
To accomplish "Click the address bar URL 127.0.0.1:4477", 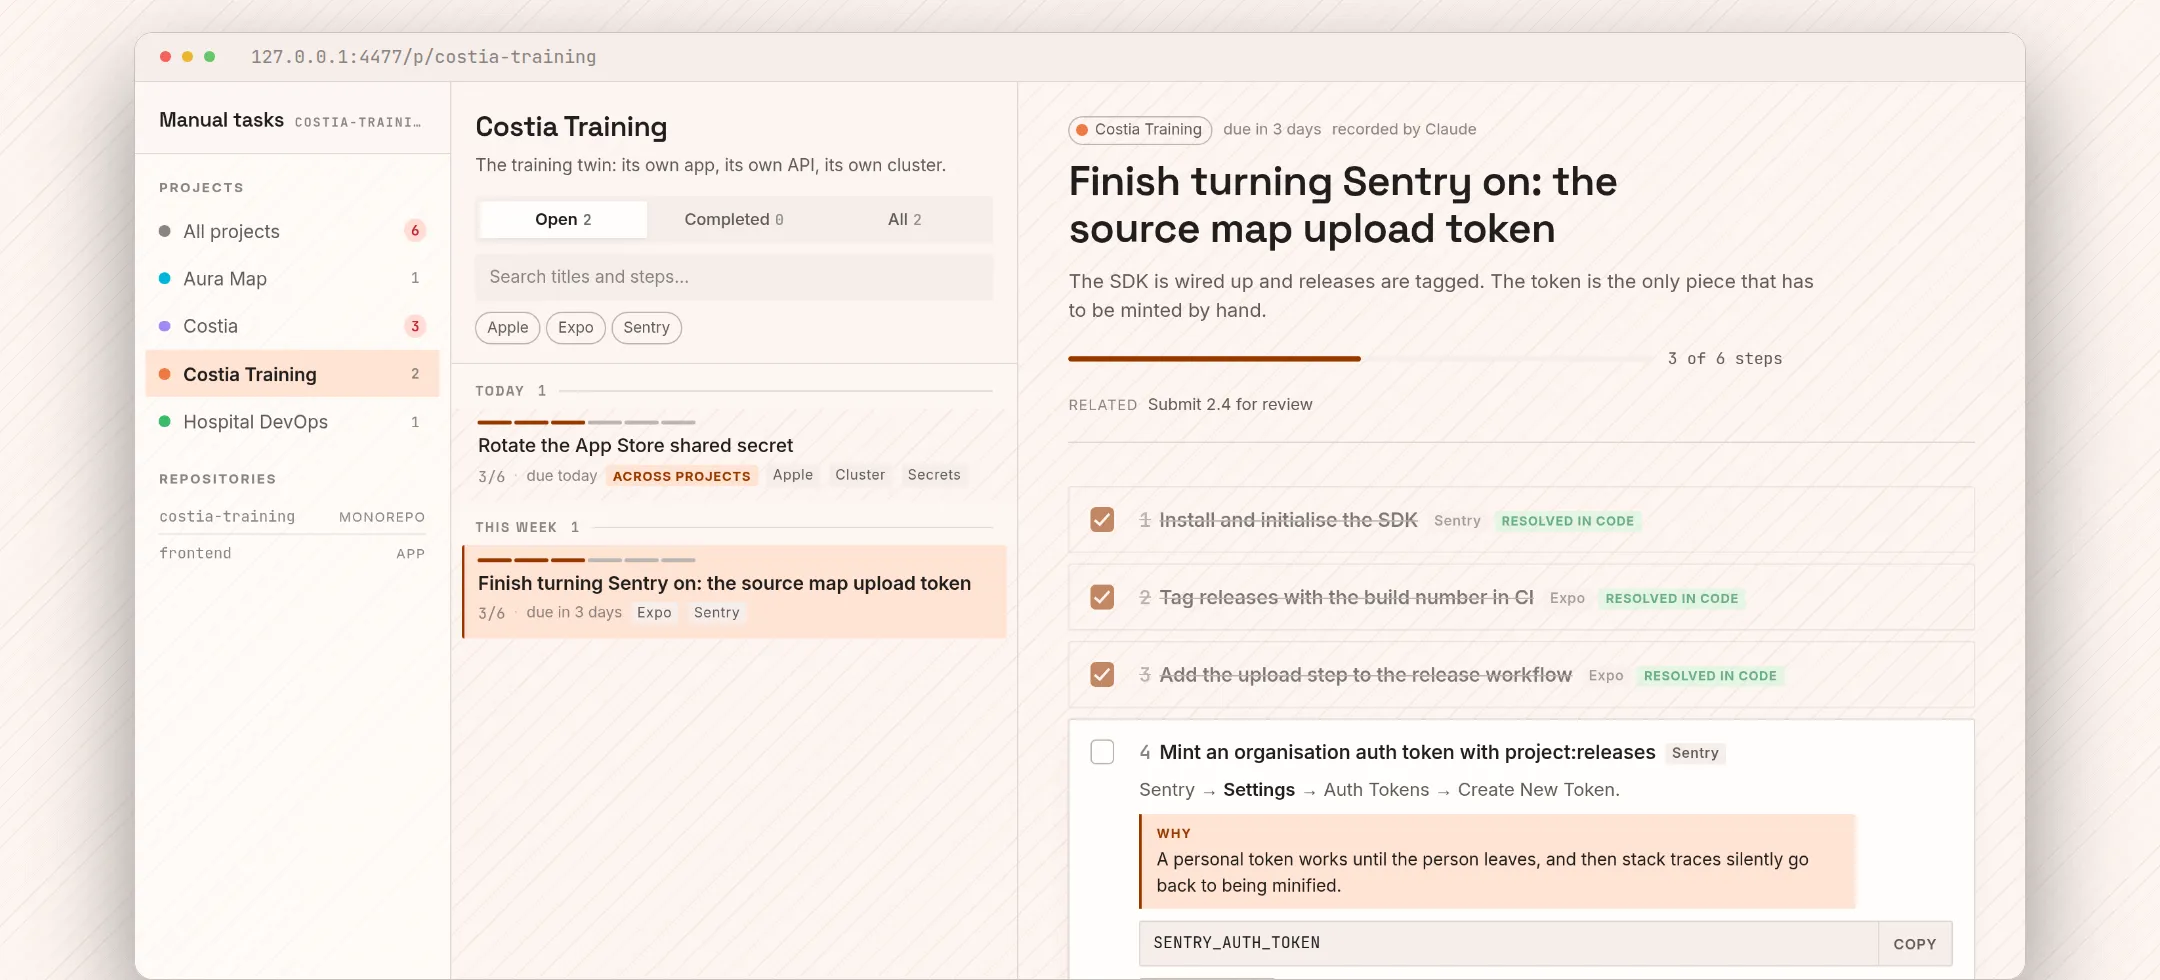I will [x=423, y=57].
